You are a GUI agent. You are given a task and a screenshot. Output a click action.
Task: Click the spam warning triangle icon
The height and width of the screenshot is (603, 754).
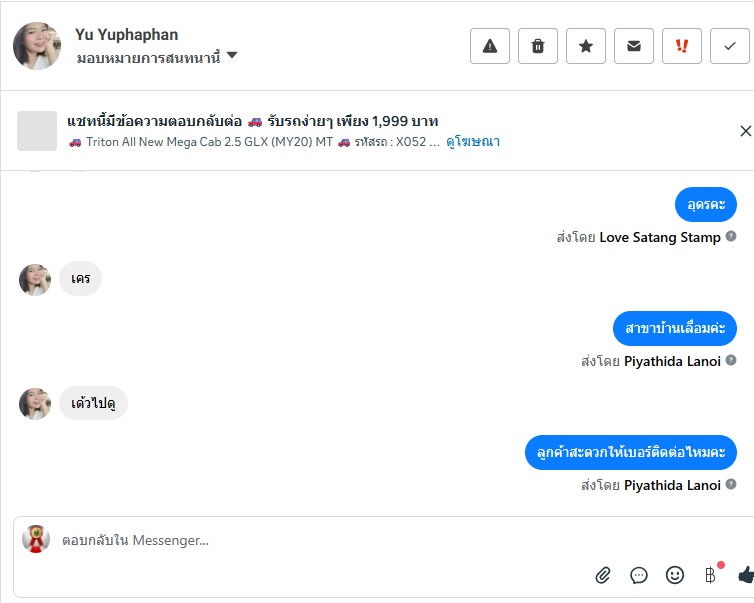490,46
